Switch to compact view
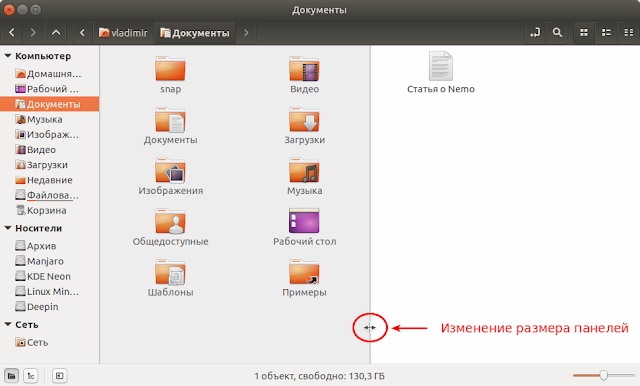 [629, 33]
